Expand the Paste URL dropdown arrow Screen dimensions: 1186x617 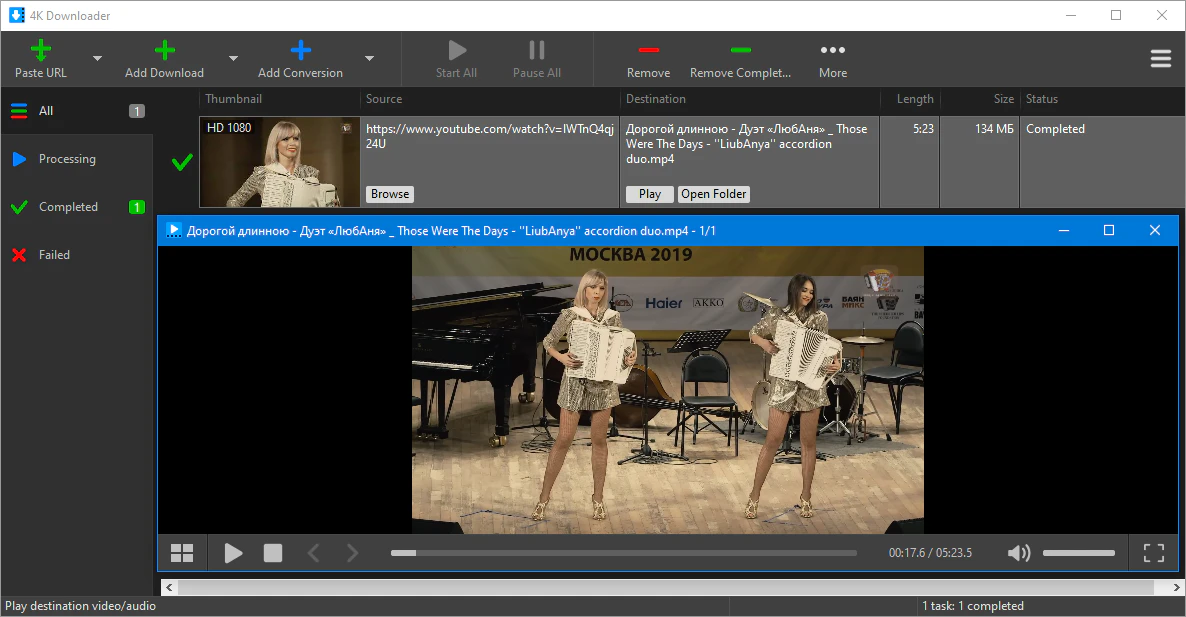click(97, 59)
